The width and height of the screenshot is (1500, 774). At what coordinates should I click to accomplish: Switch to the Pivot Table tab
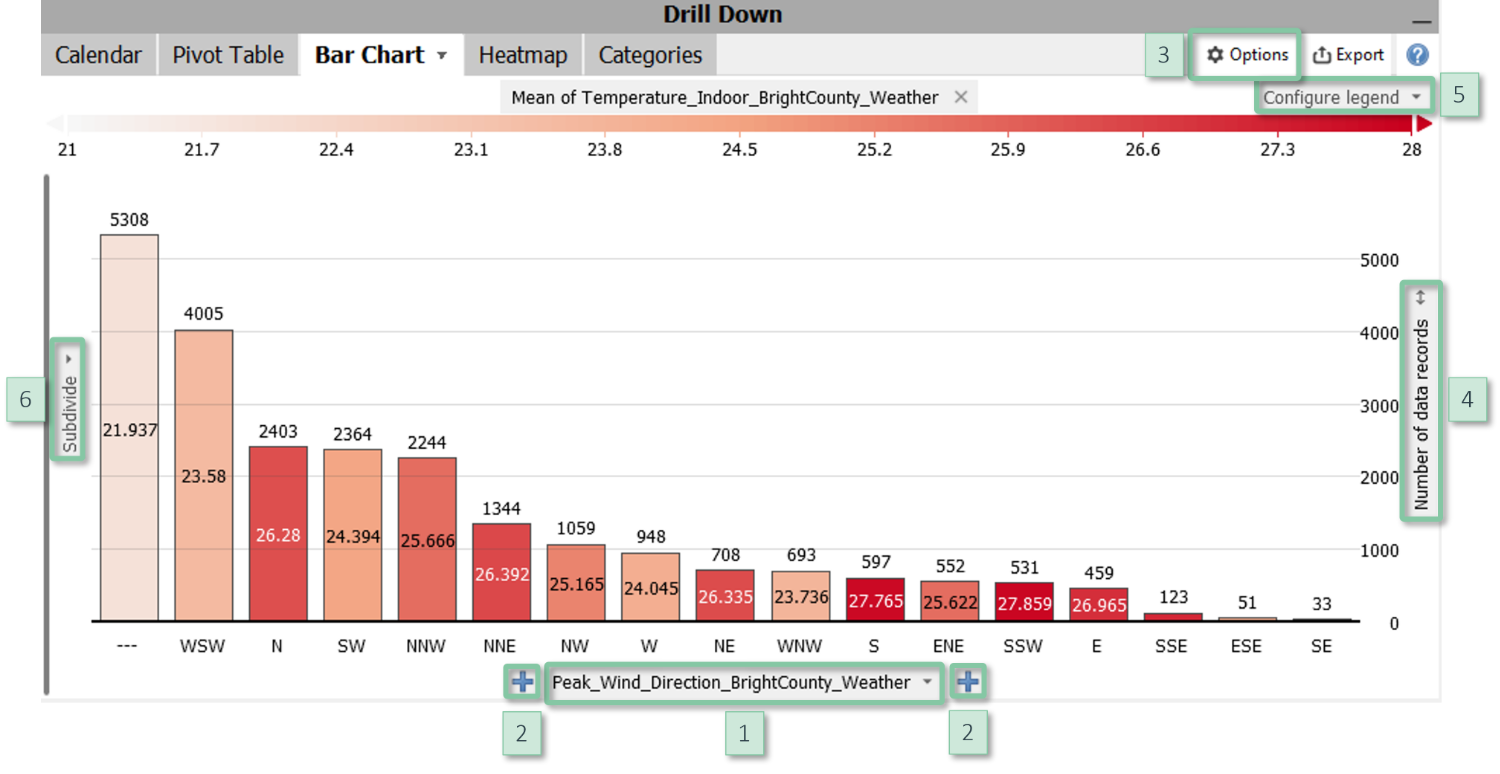(228, 55)
